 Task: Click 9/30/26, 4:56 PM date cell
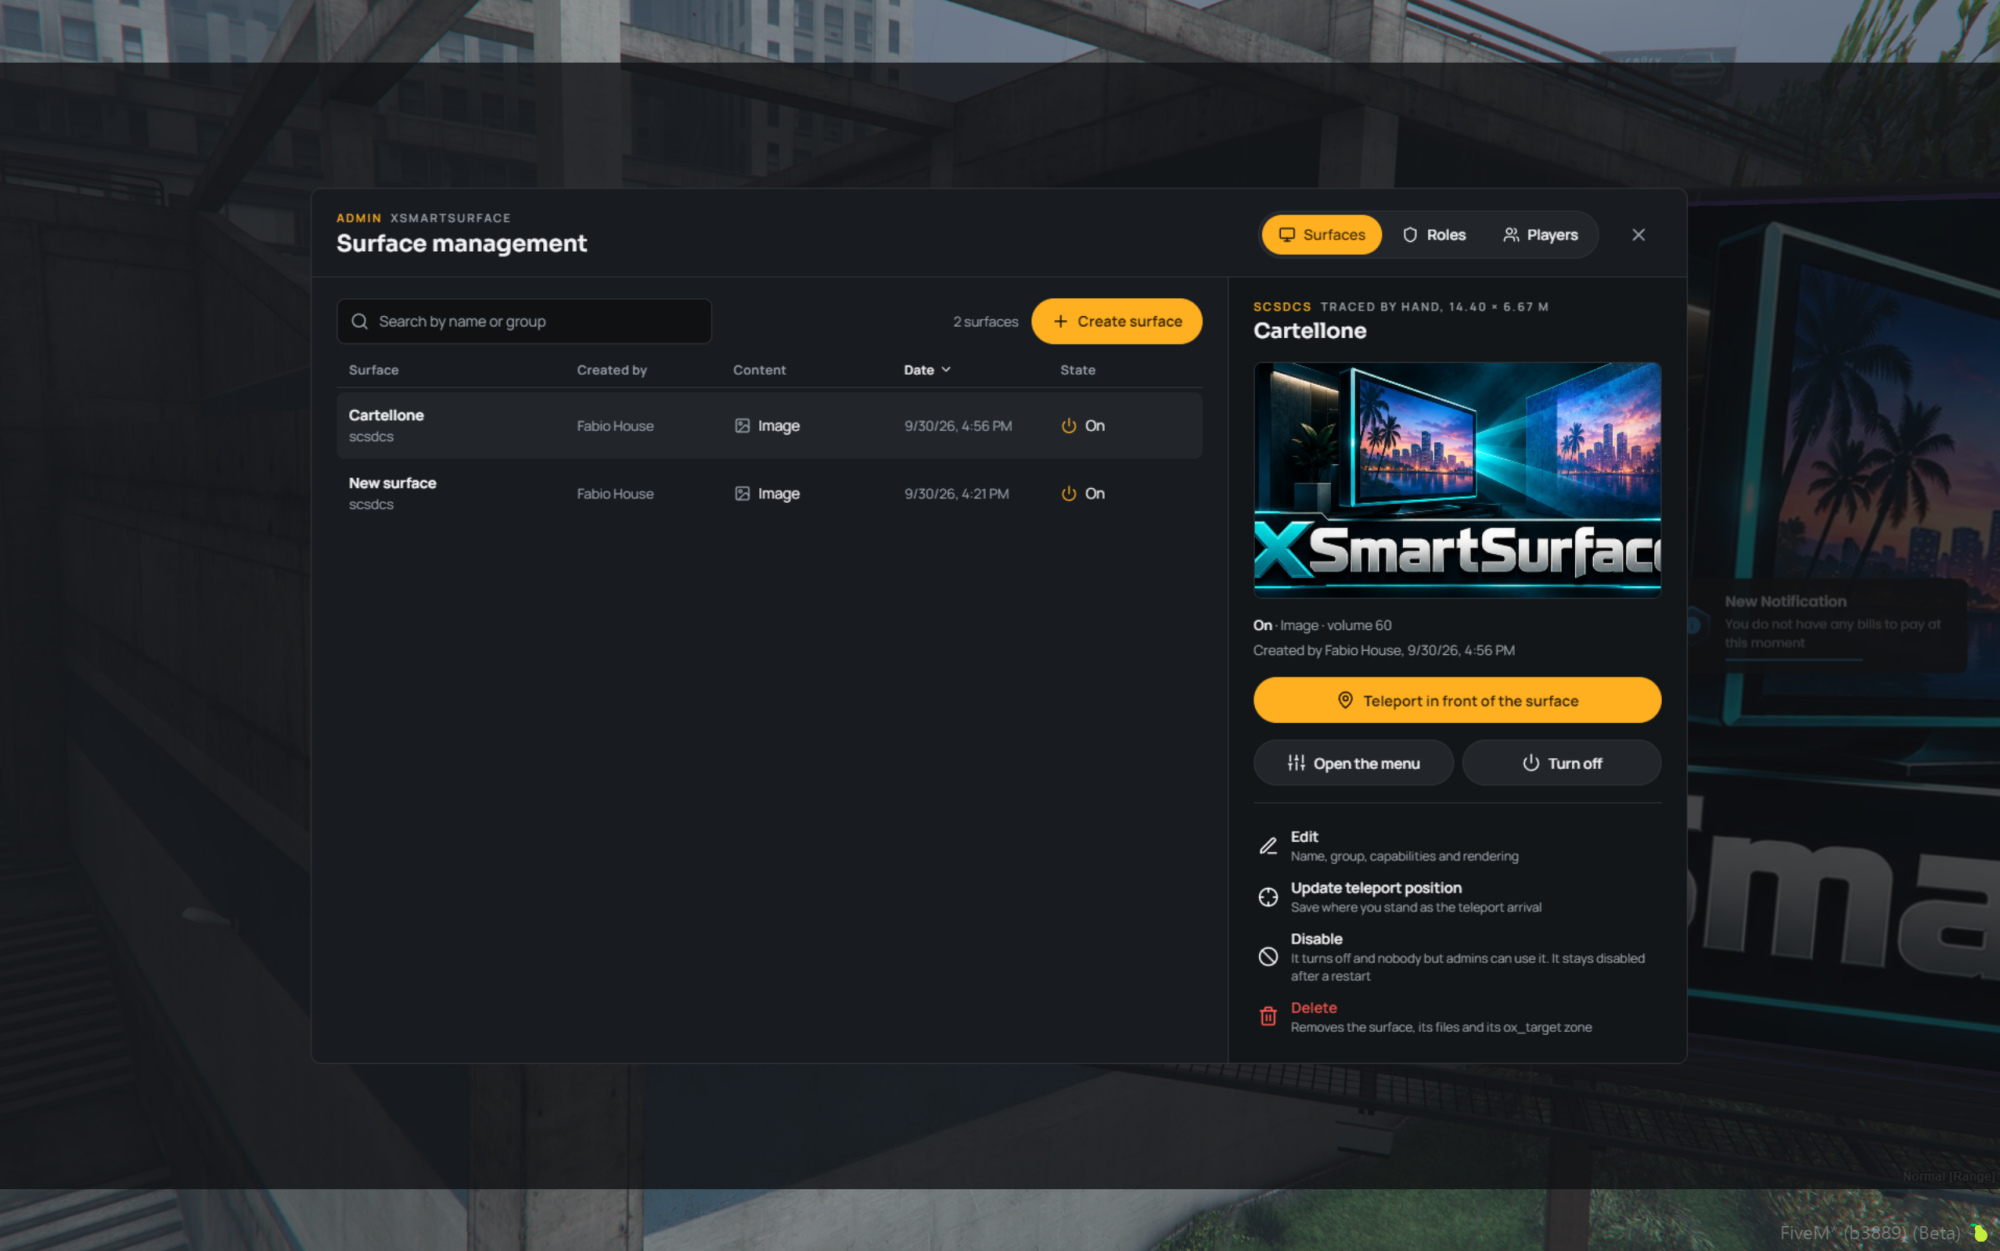pos(958,426)
